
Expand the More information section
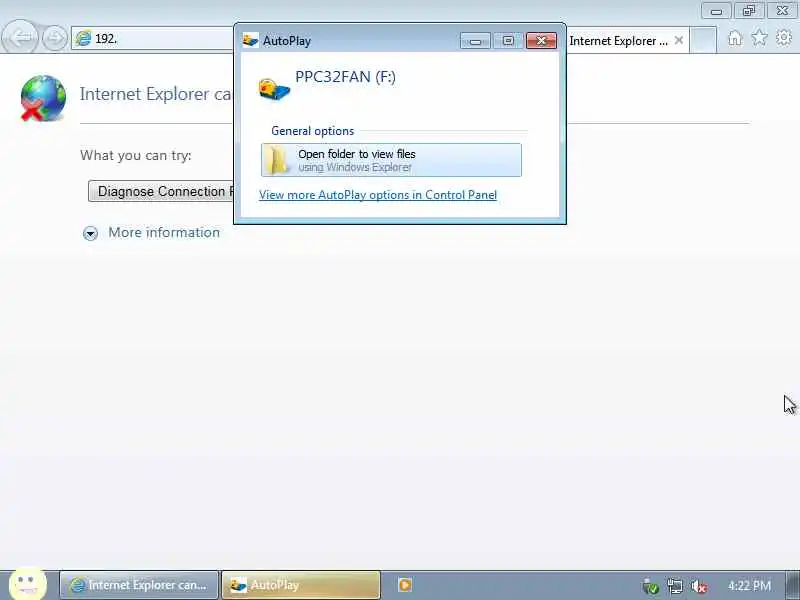(152, 233)
